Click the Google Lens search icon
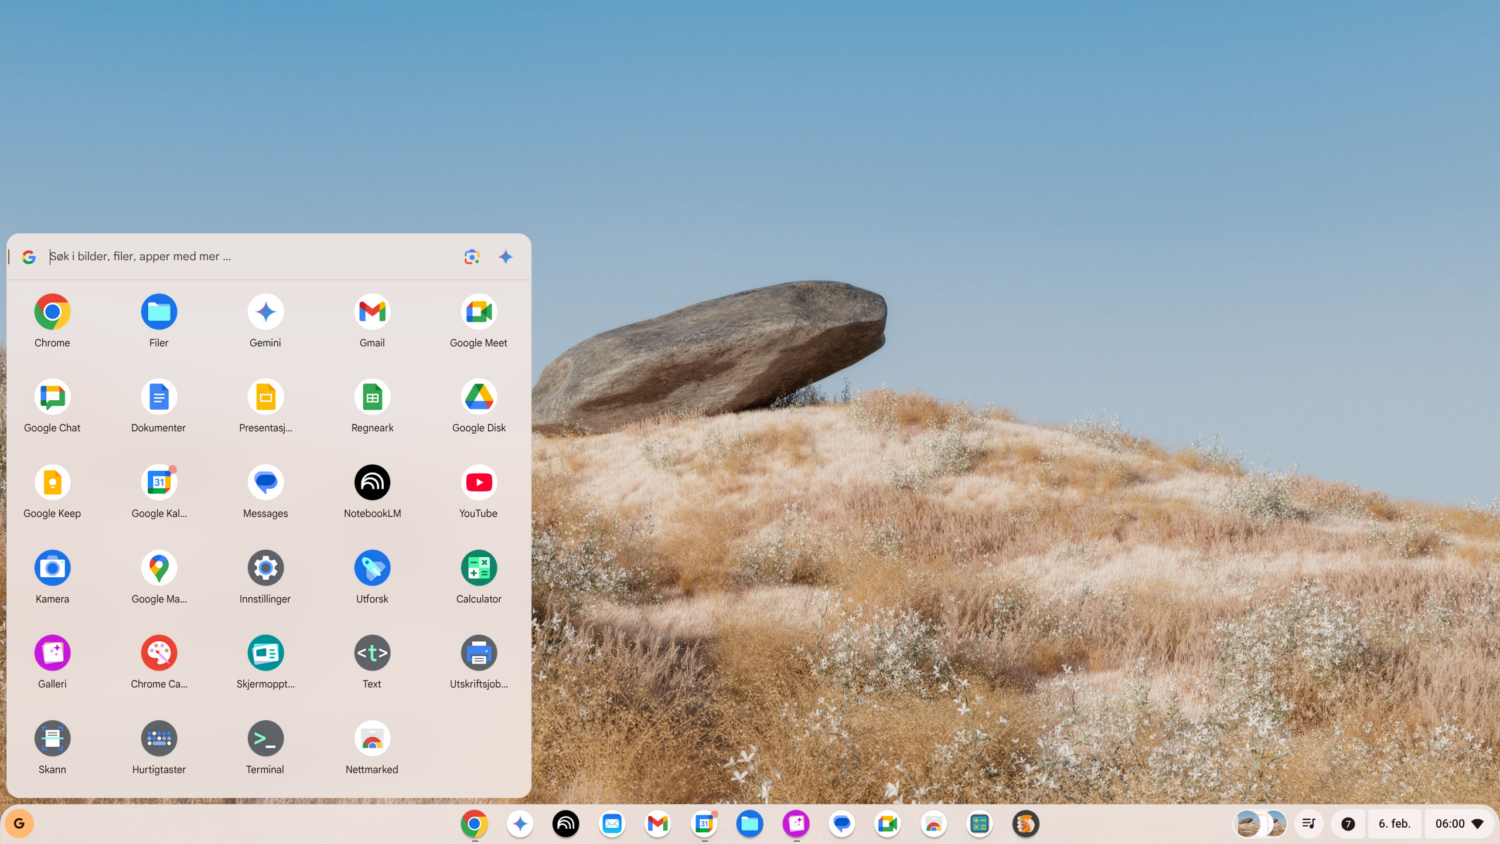Image resolution: width=1500 pixels, height=844 pixels. [472, 257]
